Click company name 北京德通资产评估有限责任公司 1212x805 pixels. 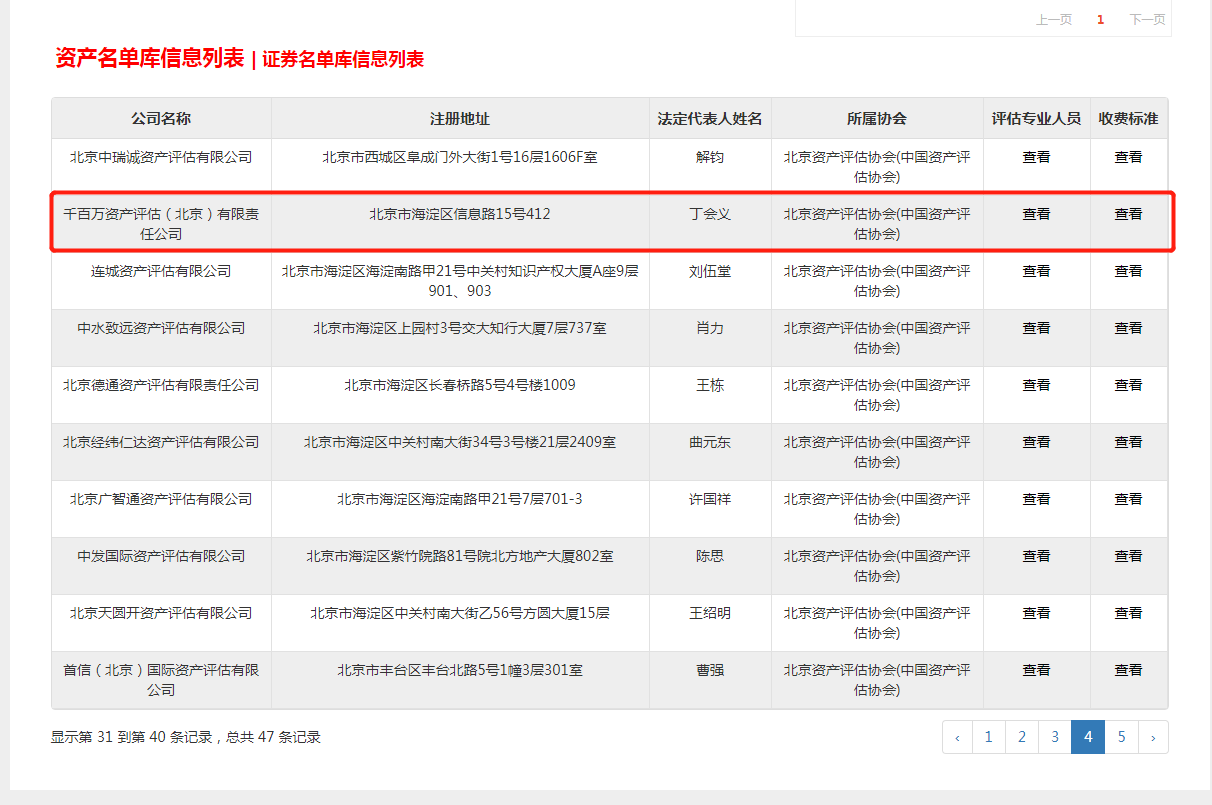(x=161, y=385)
